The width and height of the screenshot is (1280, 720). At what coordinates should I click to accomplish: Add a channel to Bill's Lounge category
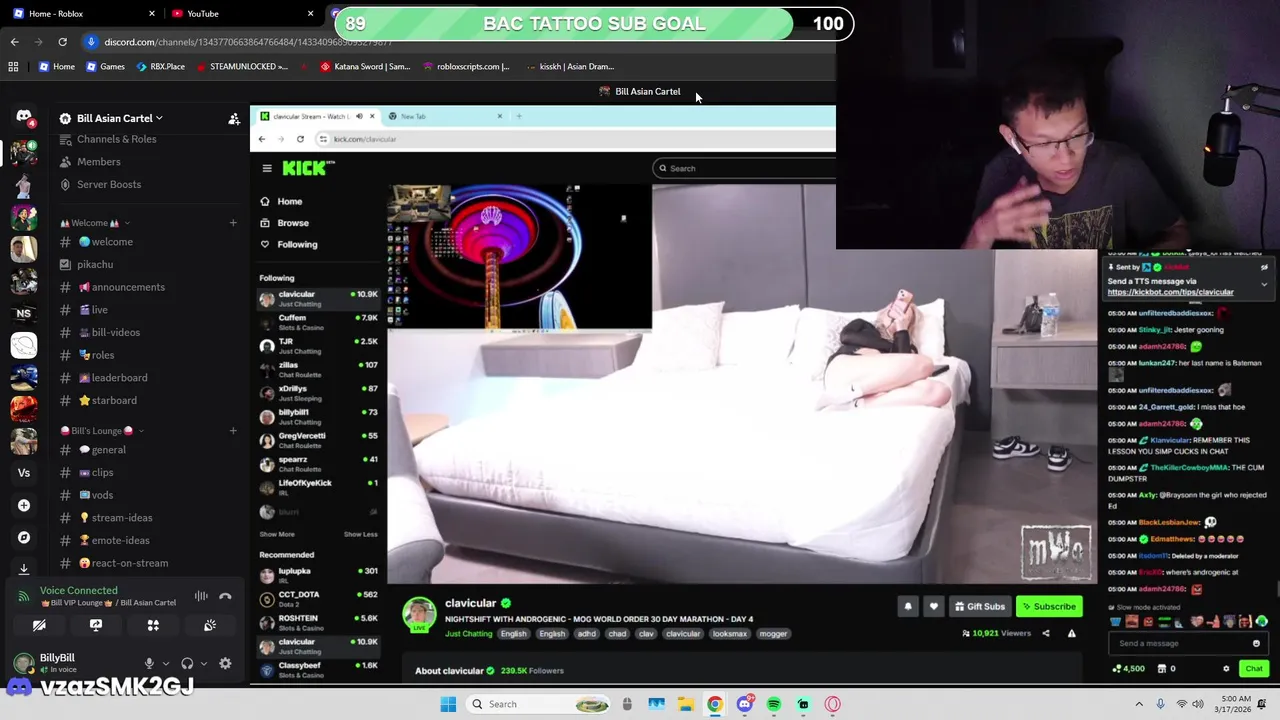click(233, 431)
